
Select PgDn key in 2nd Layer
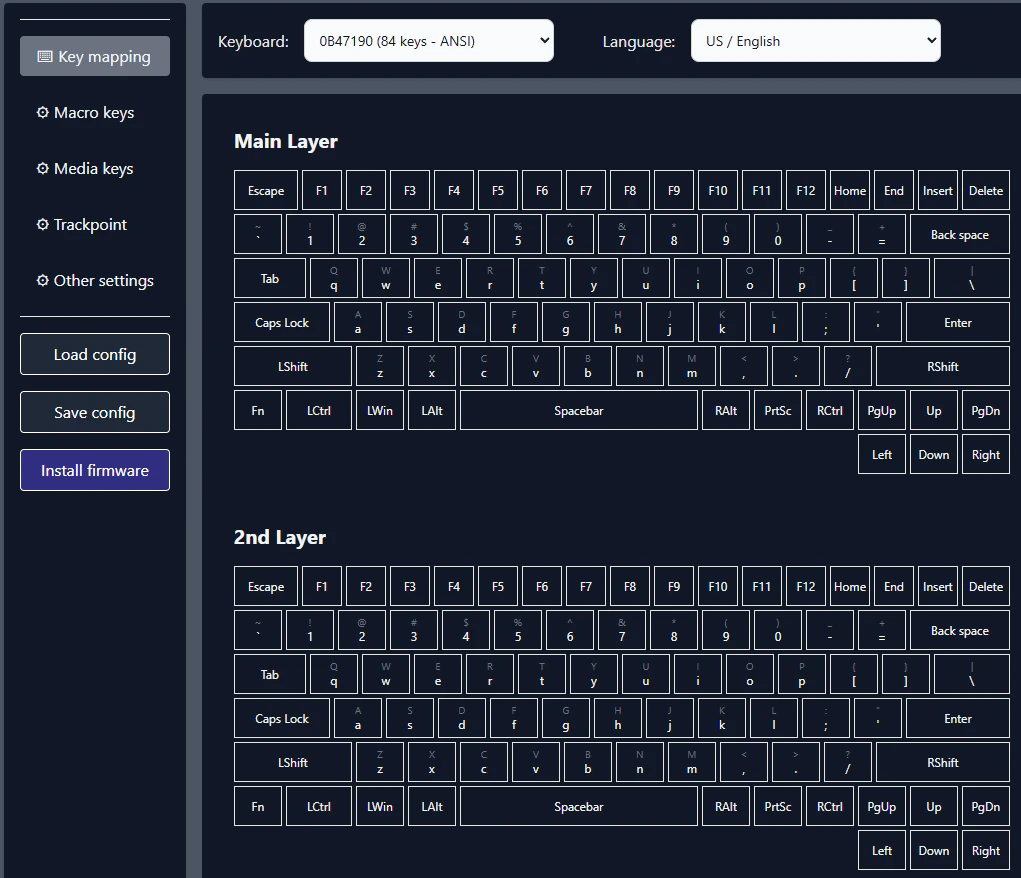[x=986, y=806]
